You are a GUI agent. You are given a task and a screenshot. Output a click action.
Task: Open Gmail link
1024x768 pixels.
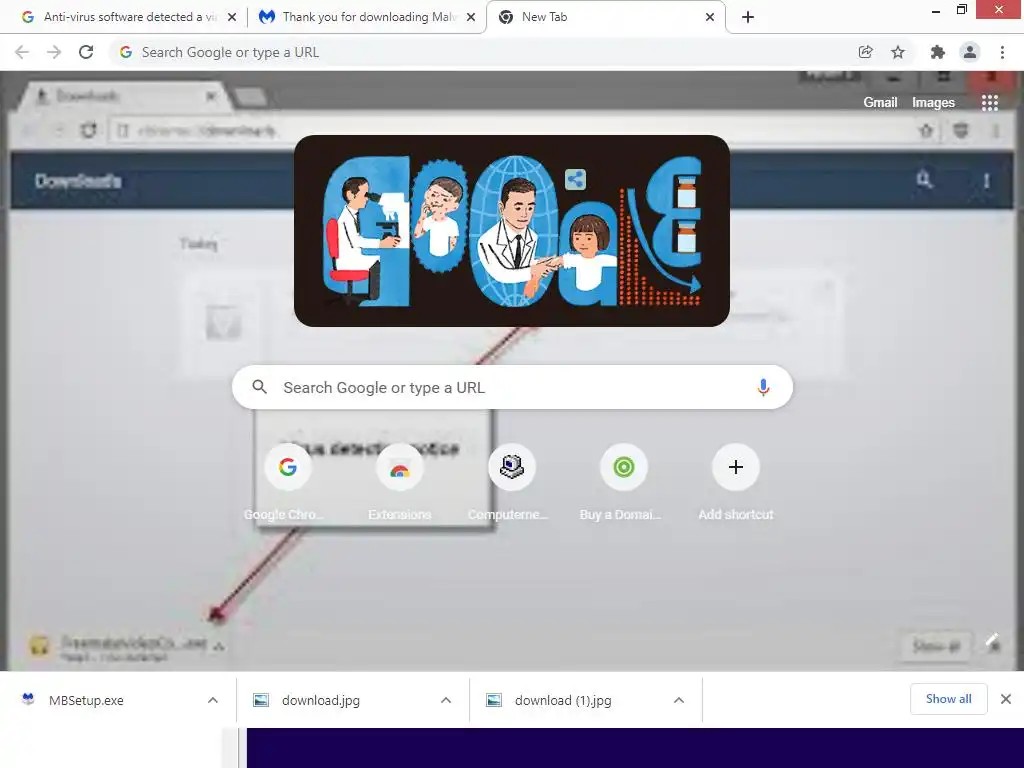pyautogui.click(x=880, y=103)
